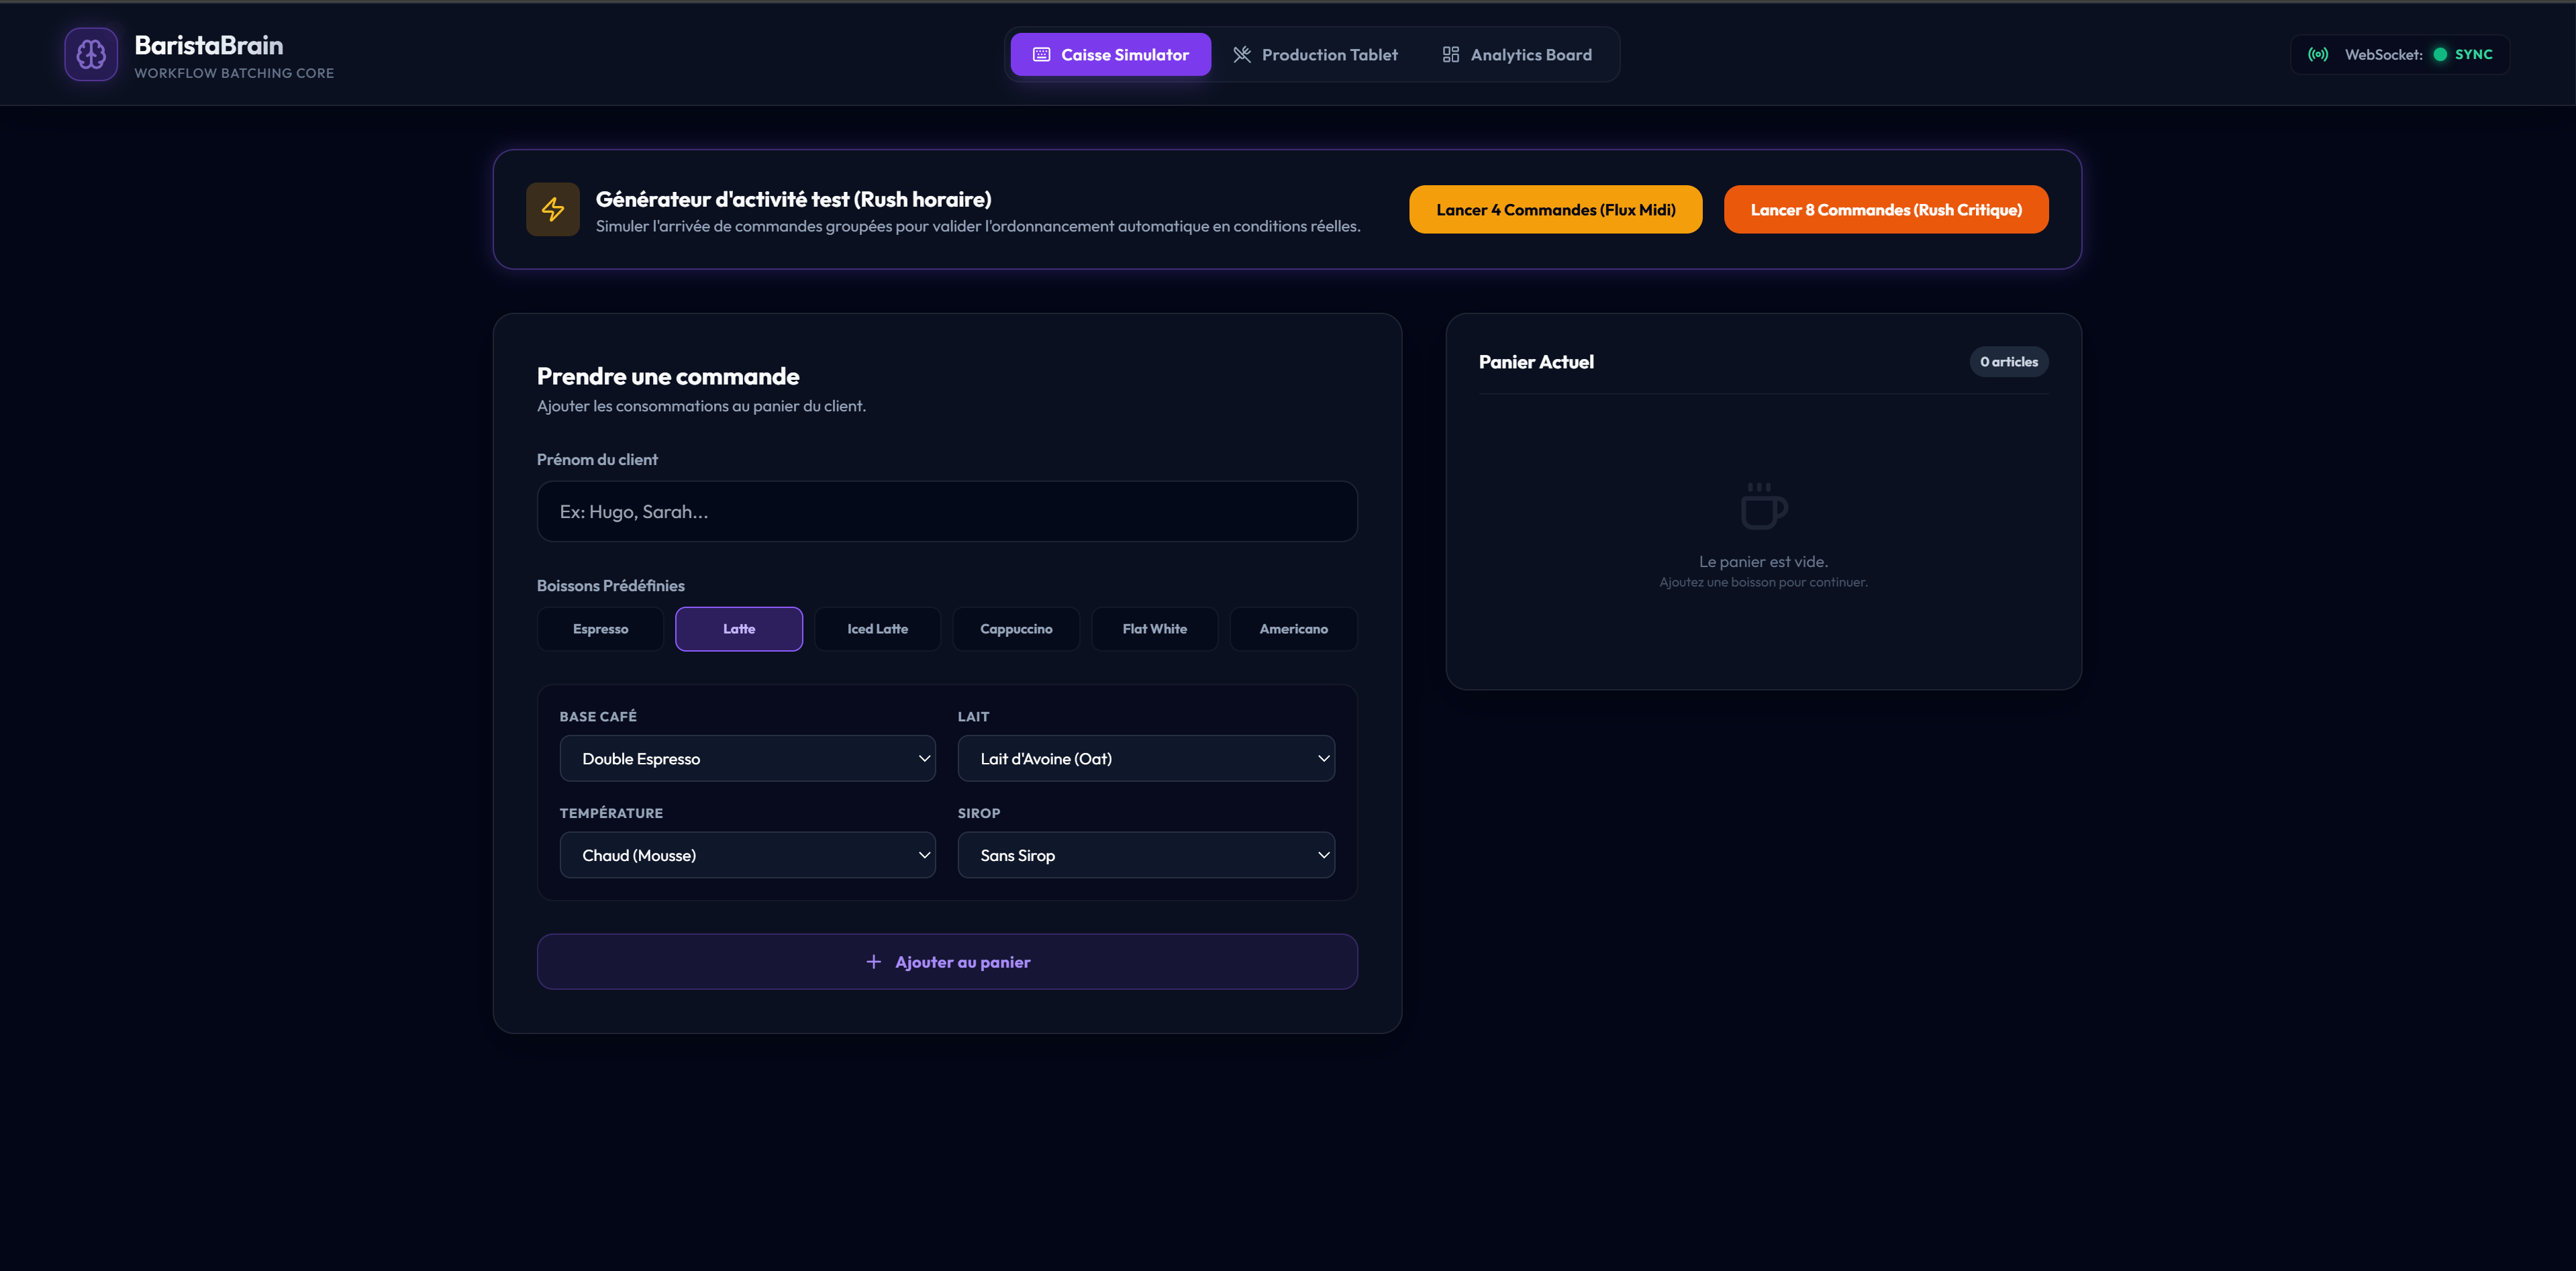This screenshot has height=1271, width=2576.
Task: Select the Americano preset drink
Action: pos(1294,629)
